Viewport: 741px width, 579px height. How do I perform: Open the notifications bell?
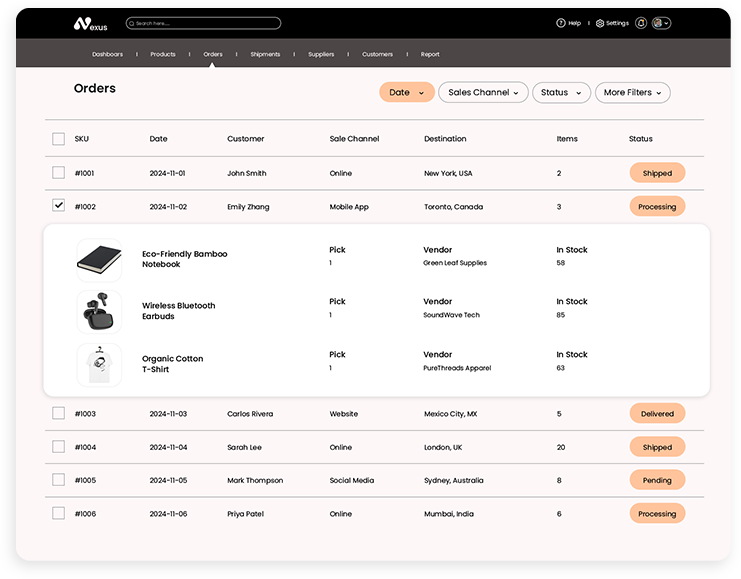(641, 23)
